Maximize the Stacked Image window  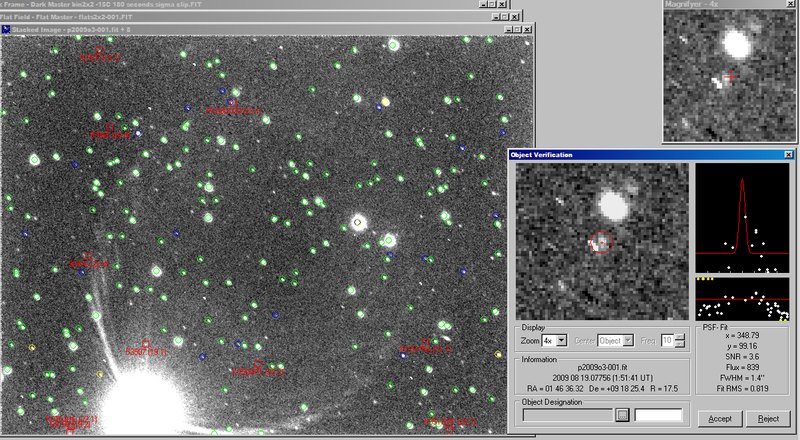tap(517, 30)
